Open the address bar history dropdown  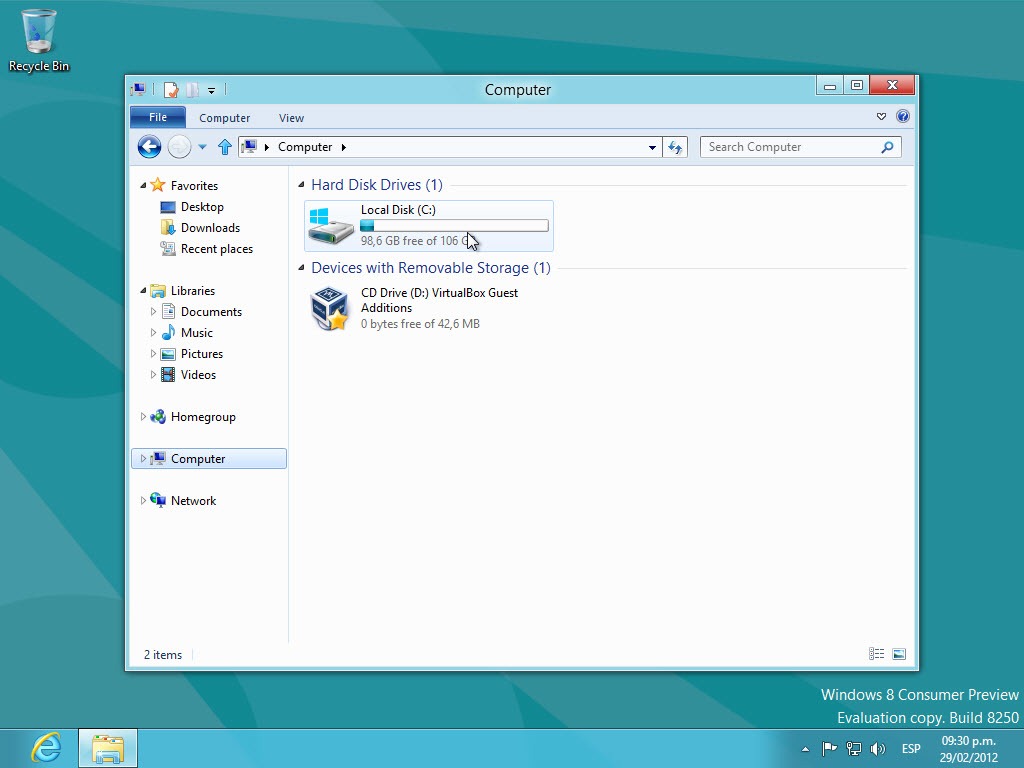pos(652,148)
